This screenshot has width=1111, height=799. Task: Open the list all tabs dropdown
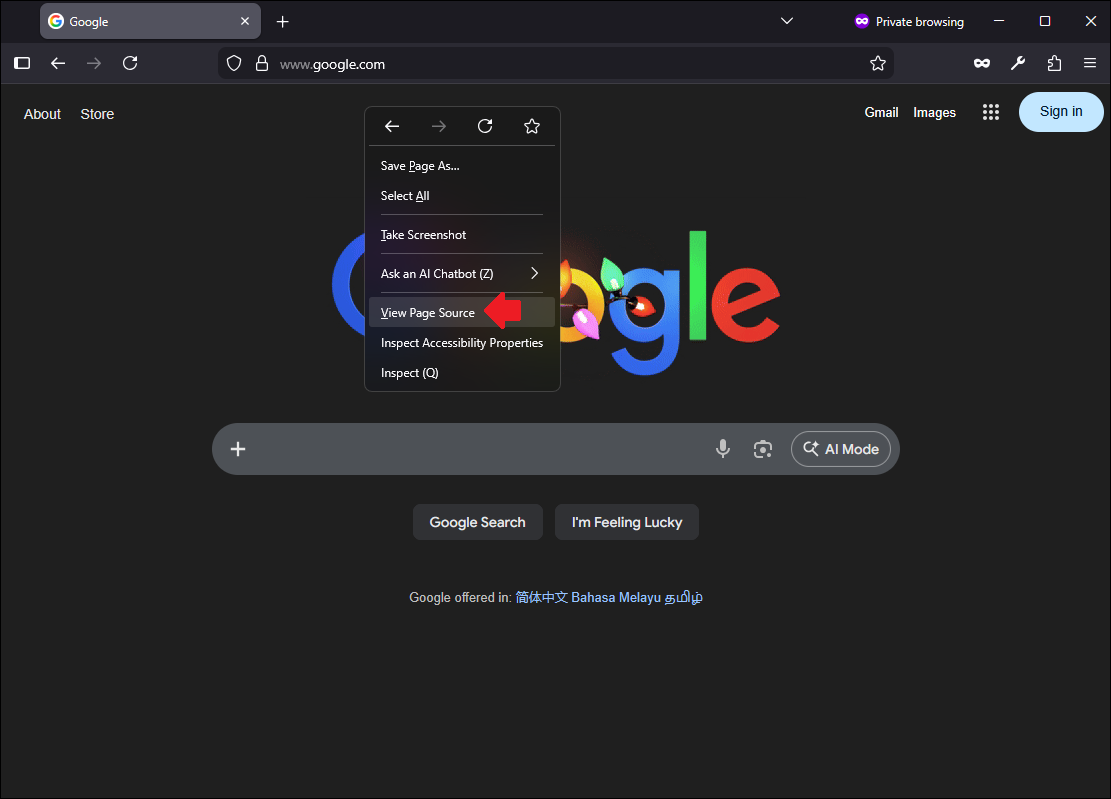tap(786, 21)
